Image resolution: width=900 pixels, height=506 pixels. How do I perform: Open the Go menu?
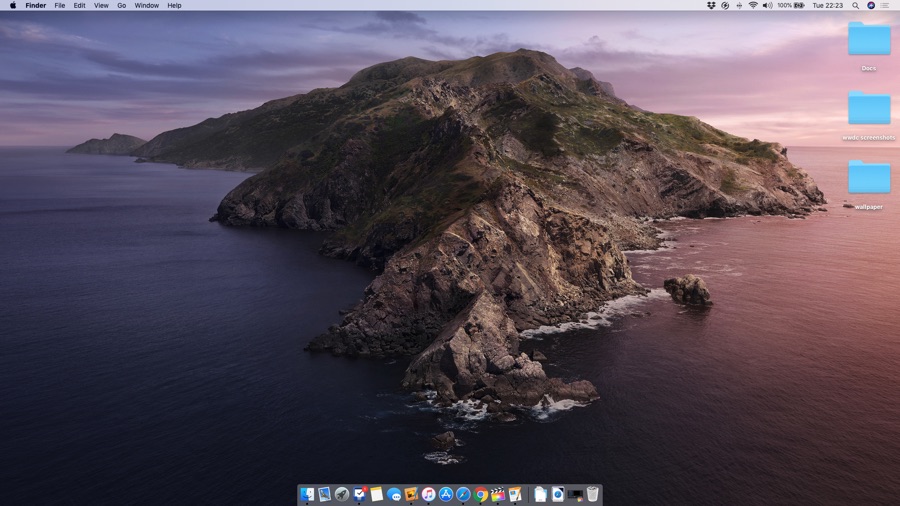pyautogui.click(x=122, y=5)
